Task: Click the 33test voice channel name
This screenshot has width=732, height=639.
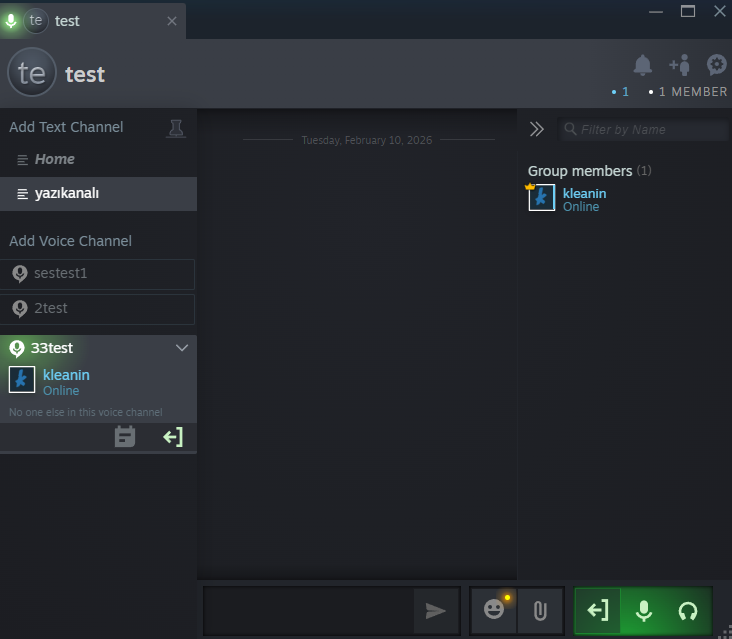Action: tap(52, 348)
